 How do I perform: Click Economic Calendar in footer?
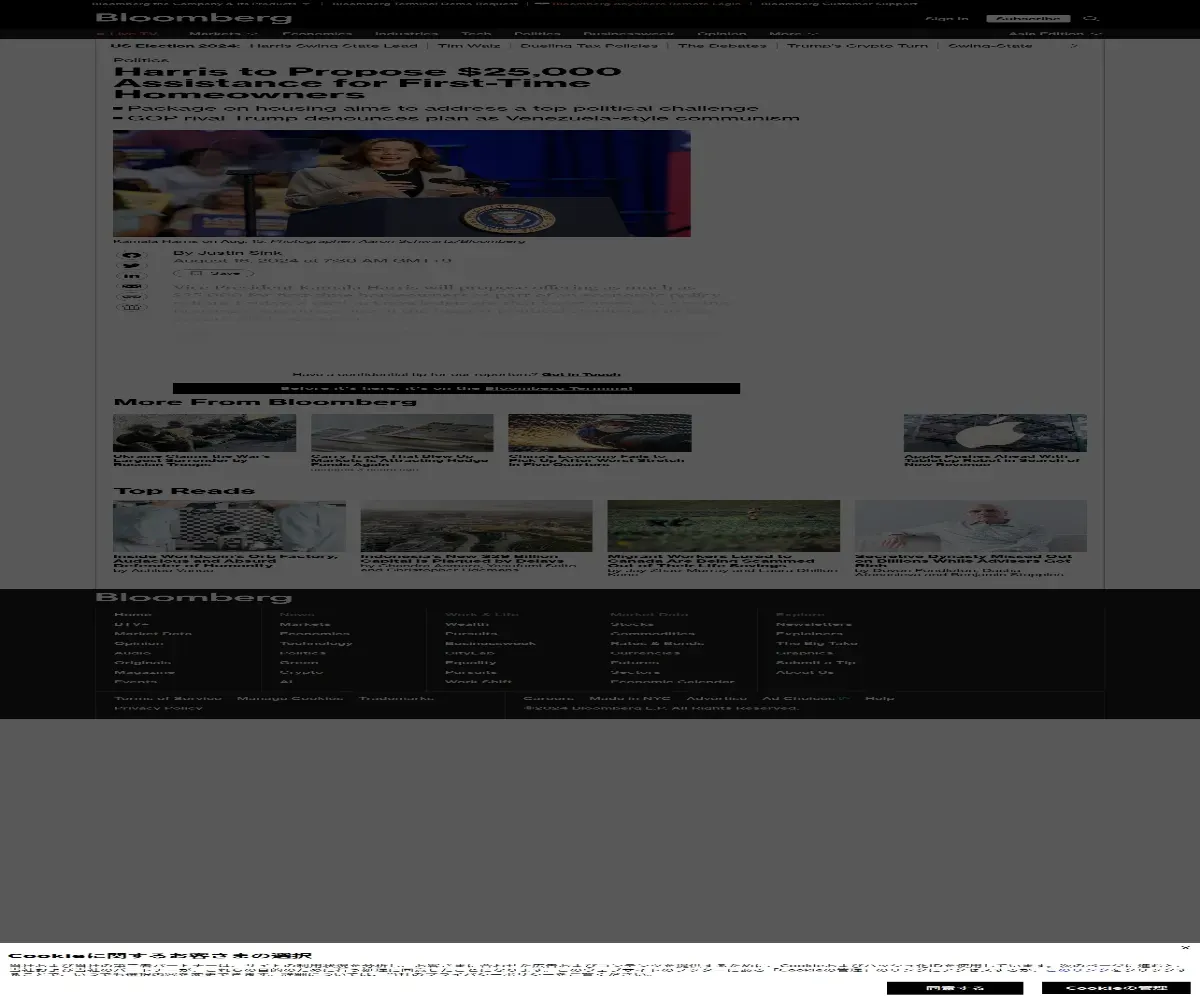[672, 682]
